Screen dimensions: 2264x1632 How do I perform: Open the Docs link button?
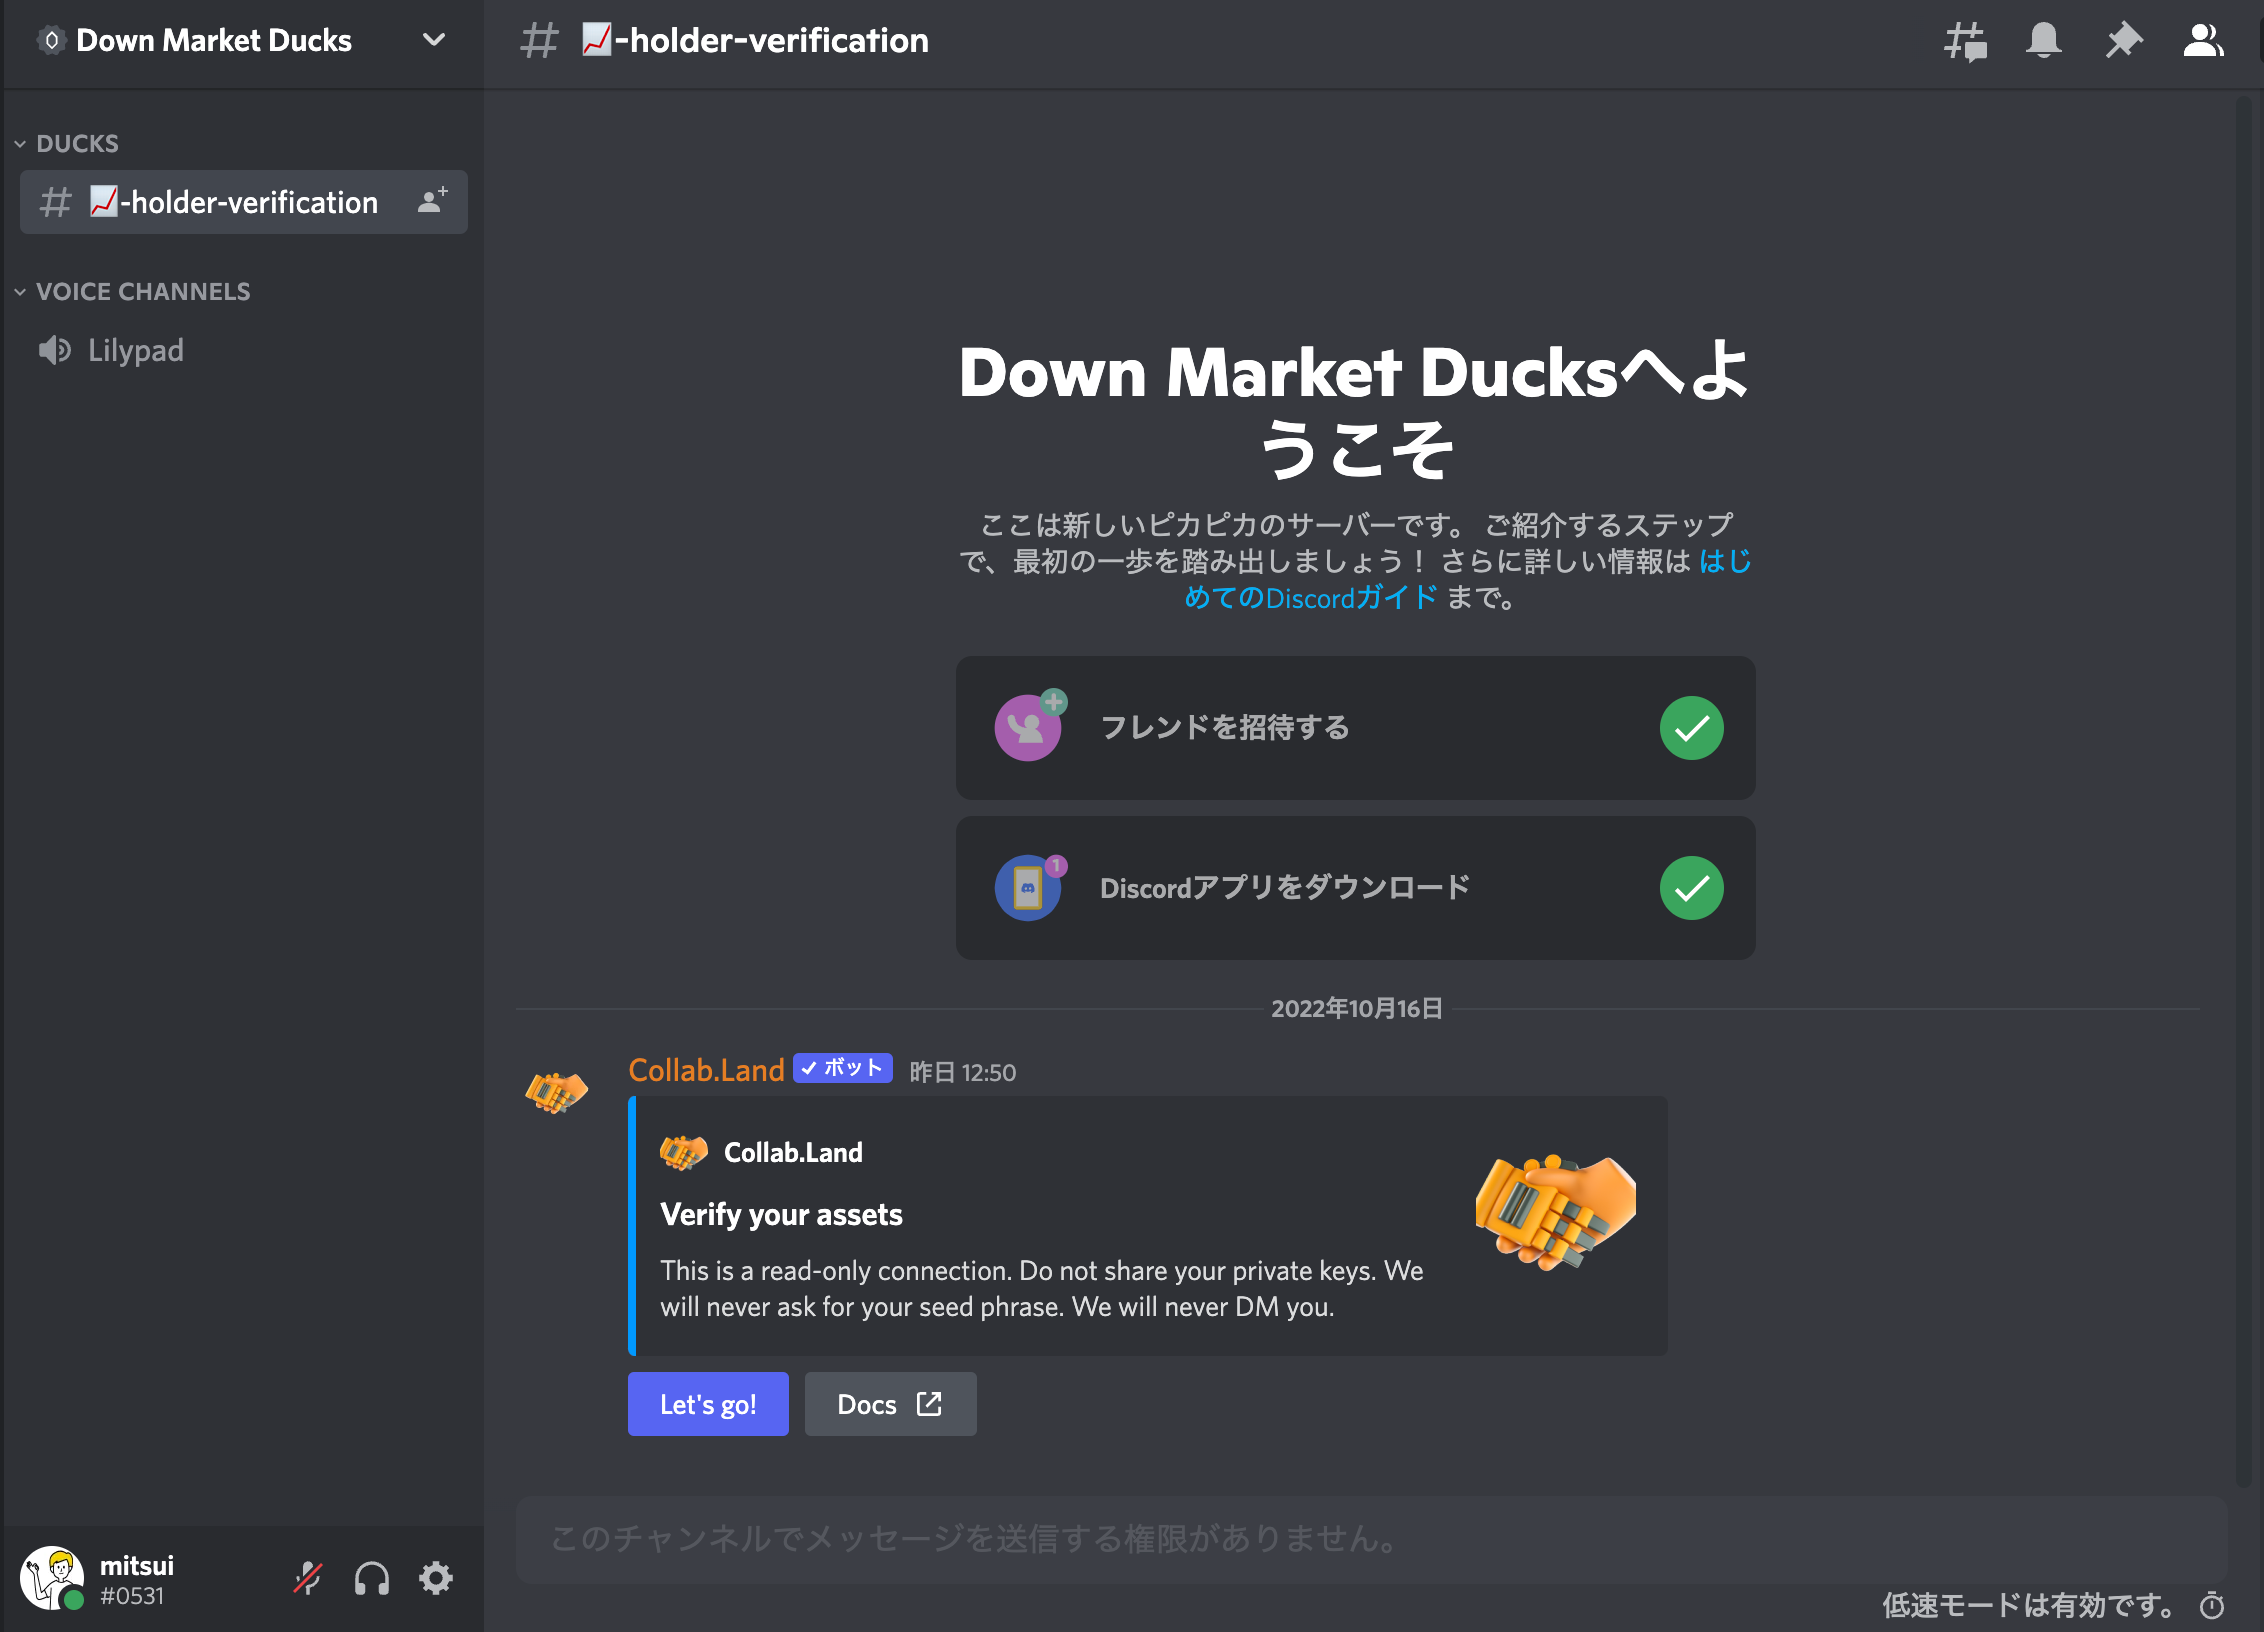(x=889, y=1404)
